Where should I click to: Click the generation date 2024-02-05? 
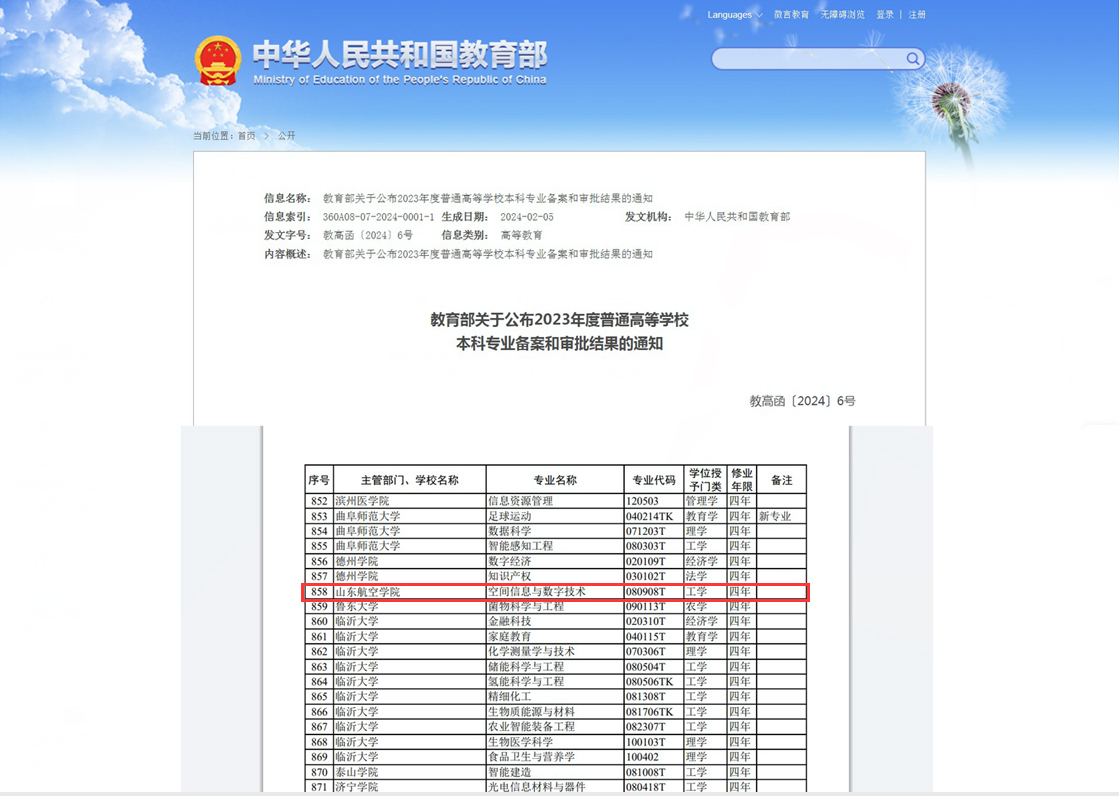tap(527, 216)
